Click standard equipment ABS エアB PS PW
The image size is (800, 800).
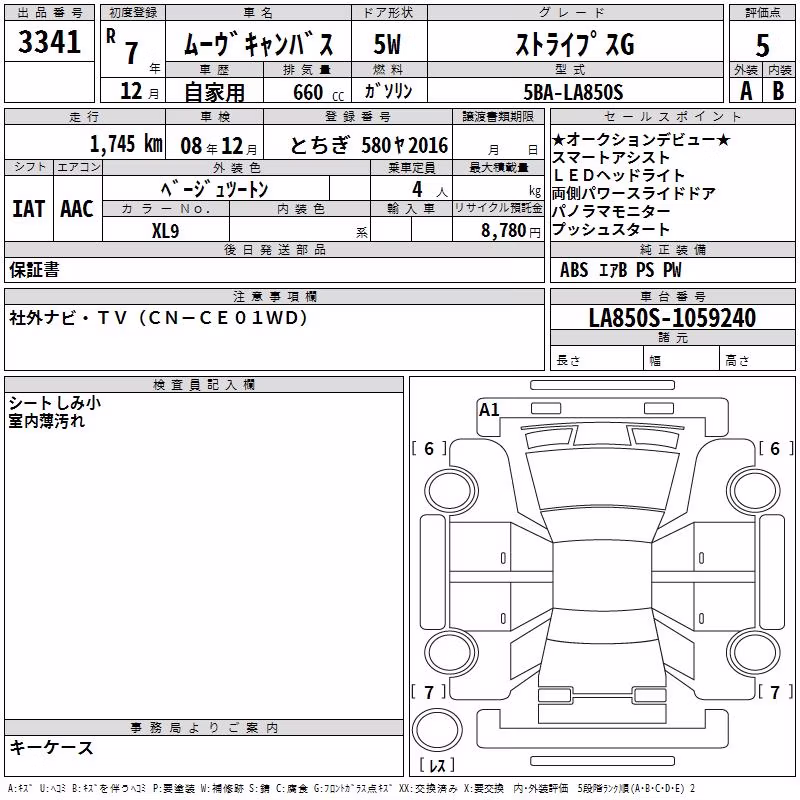(620, 270)
